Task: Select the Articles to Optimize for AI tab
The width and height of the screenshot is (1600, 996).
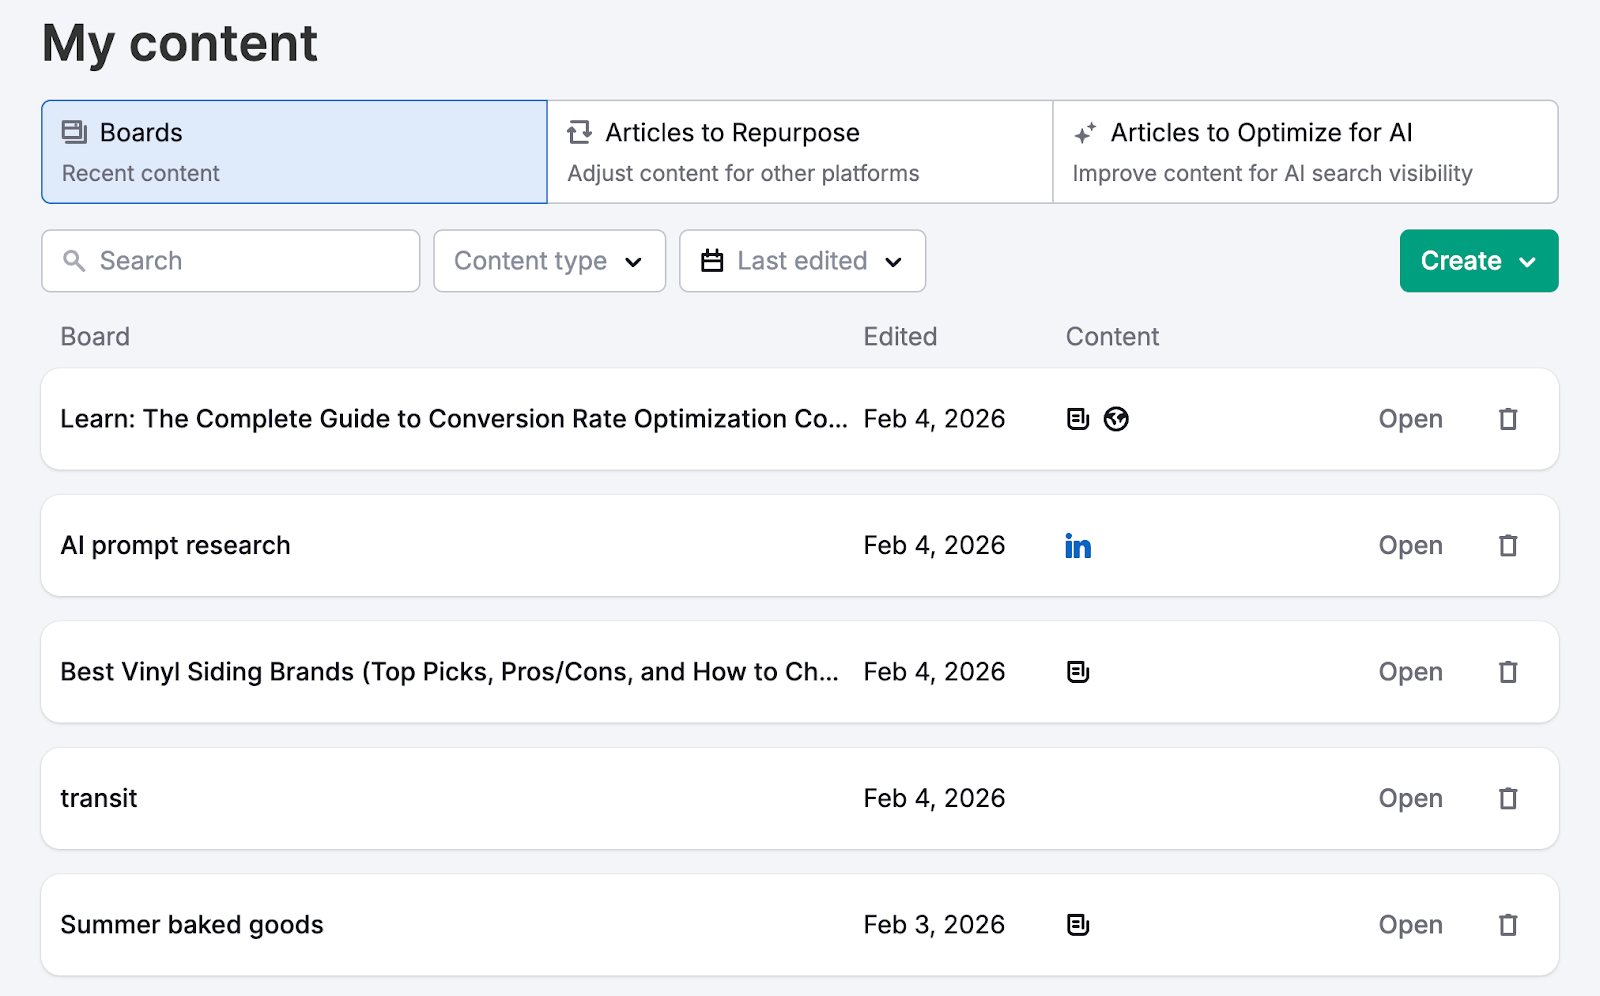Action: (x=1305, y=151)
